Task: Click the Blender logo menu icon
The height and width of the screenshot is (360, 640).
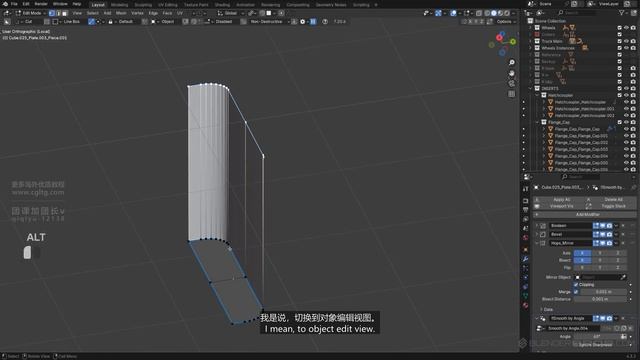Action: click(5, 4)
